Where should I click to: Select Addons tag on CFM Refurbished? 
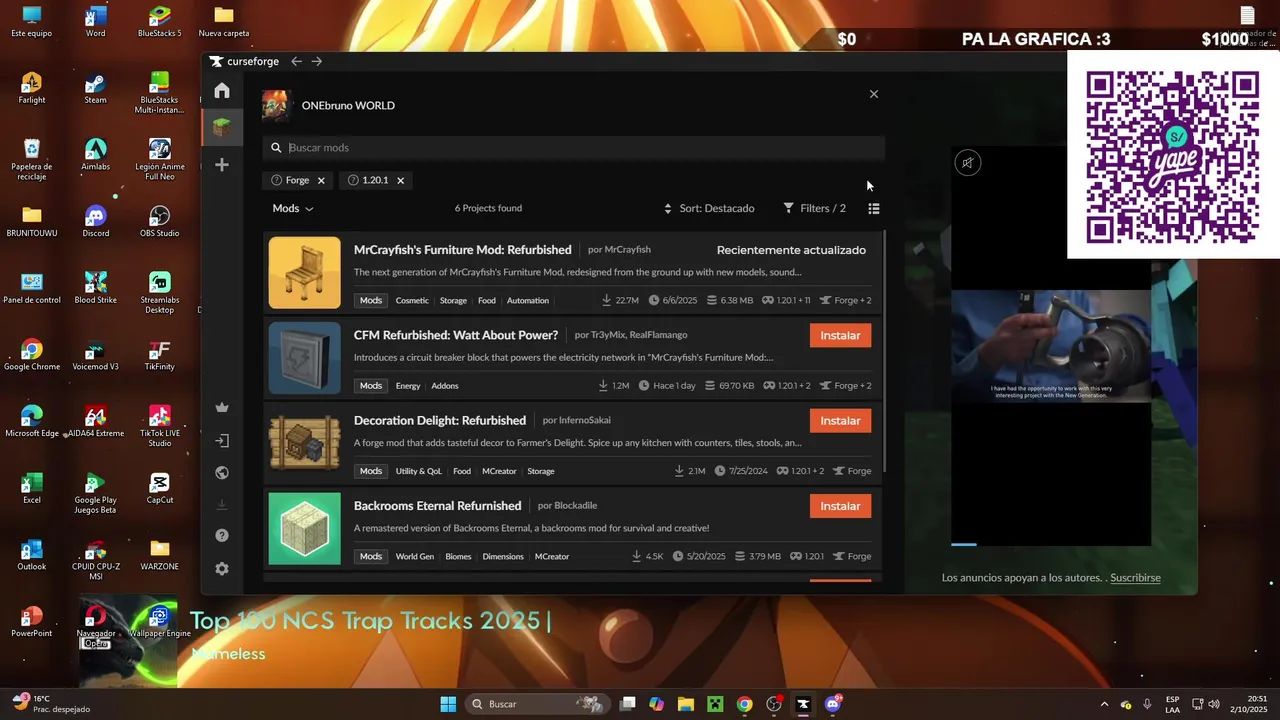pos(445,386)
